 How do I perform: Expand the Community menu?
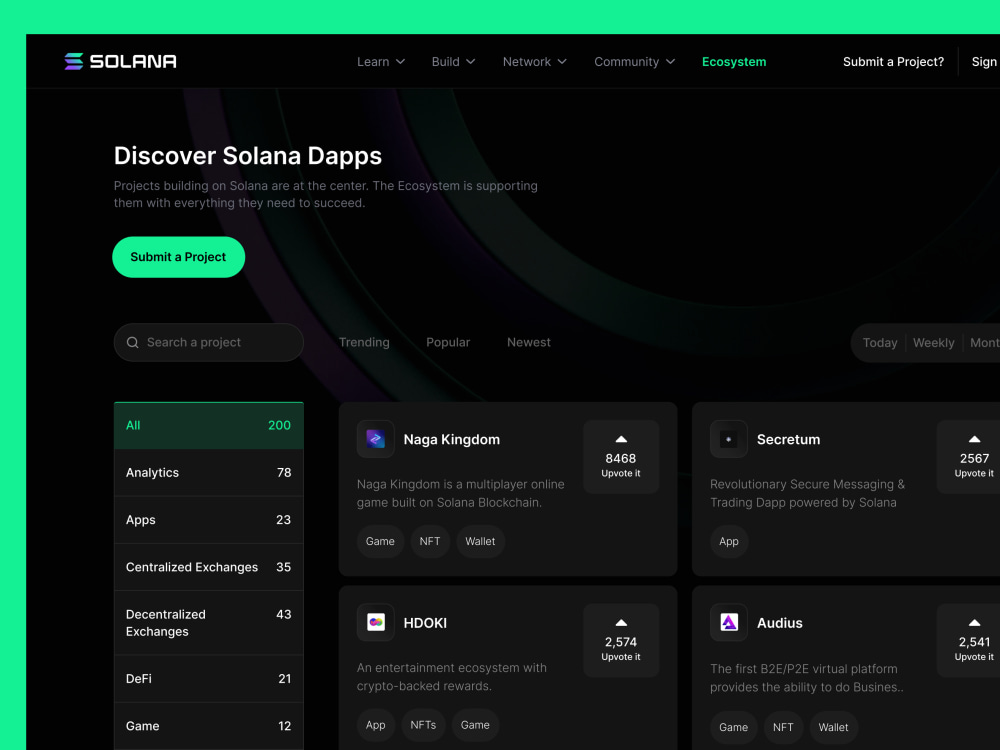[x=635, y=62]
